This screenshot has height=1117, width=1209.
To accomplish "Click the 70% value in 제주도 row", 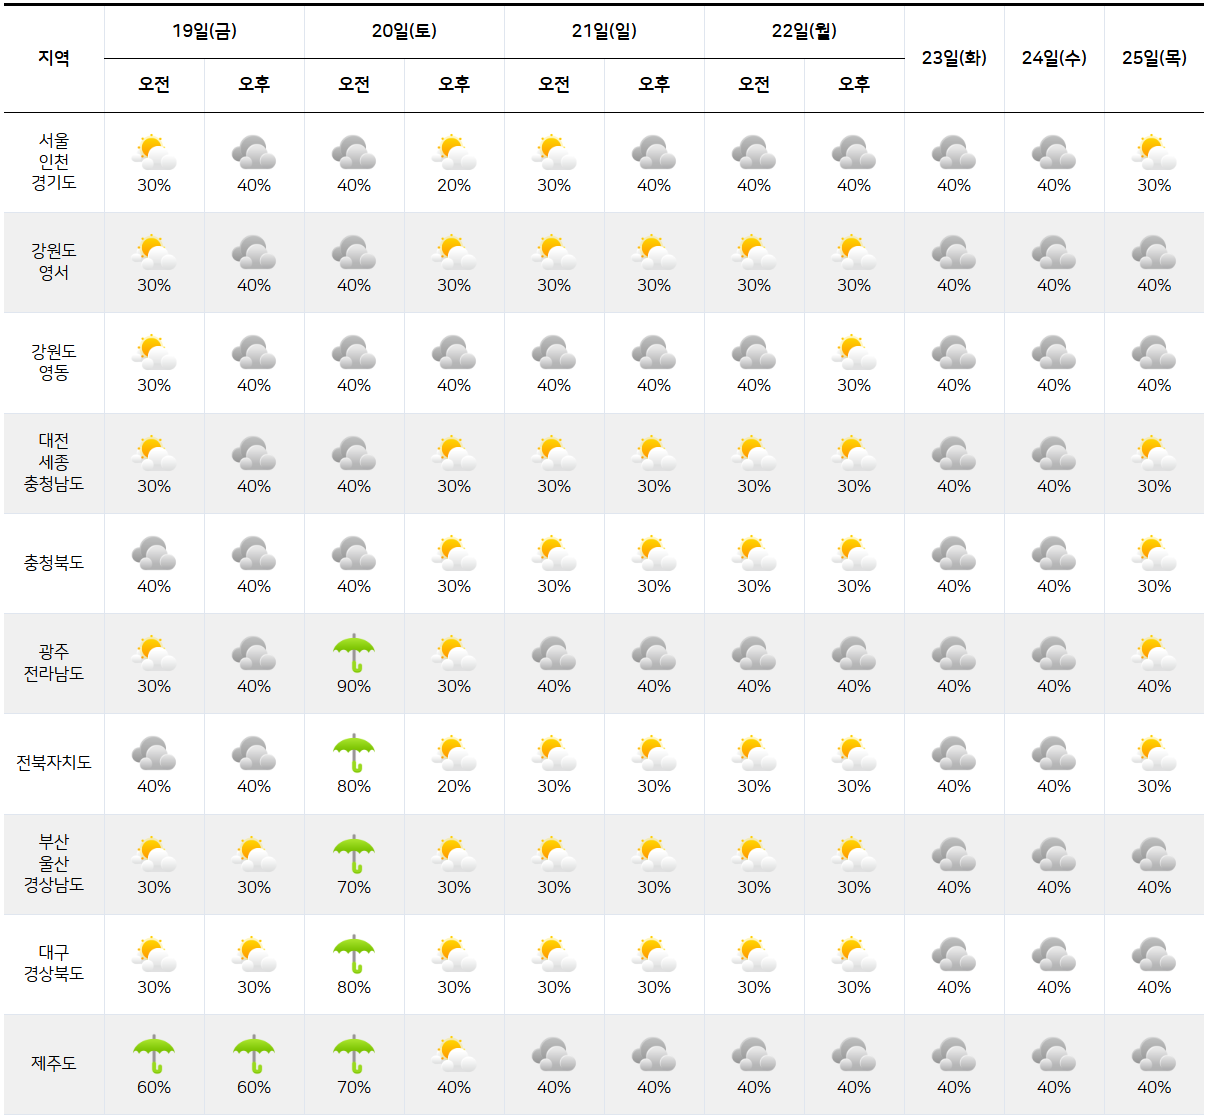I will [354, 1087].
